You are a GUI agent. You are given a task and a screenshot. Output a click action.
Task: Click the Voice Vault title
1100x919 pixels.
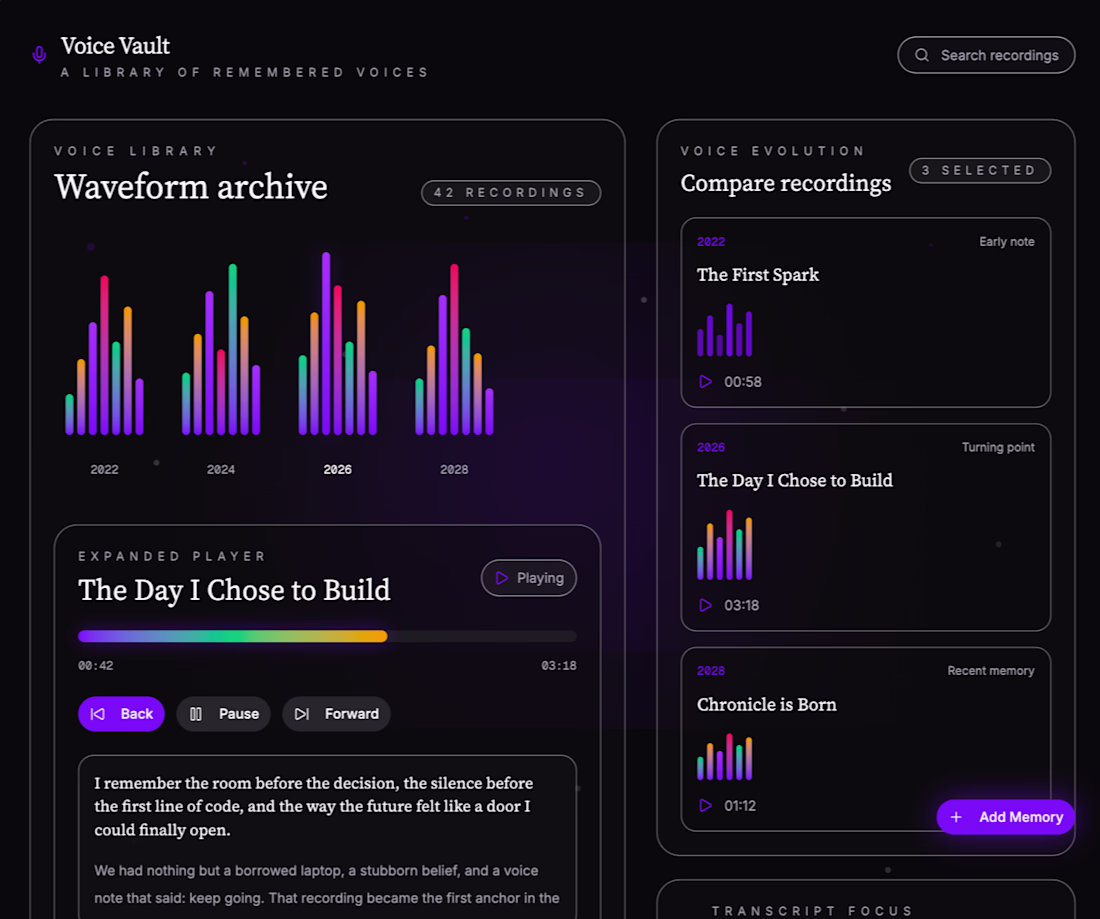coord(115,46)
